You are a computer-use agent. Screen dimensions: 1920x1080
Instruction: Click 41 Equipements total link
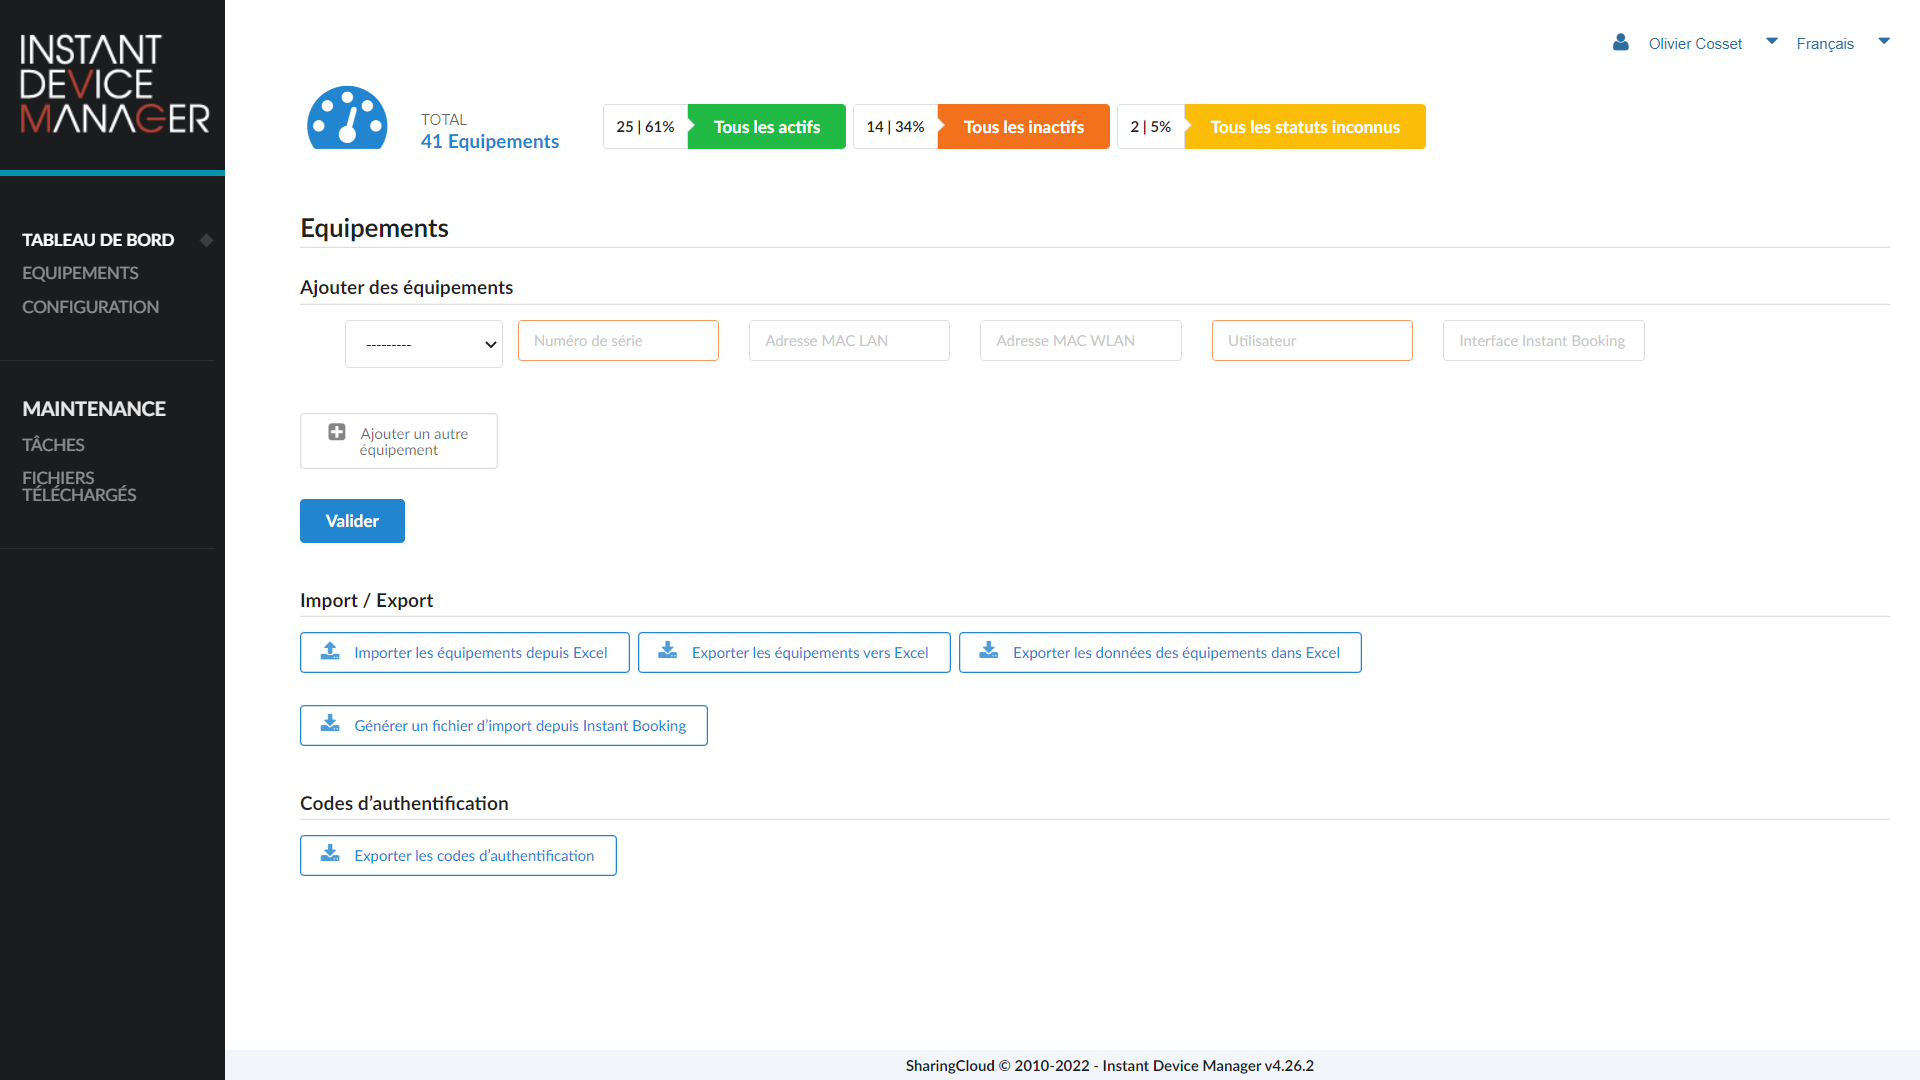(x=490, y=142)
